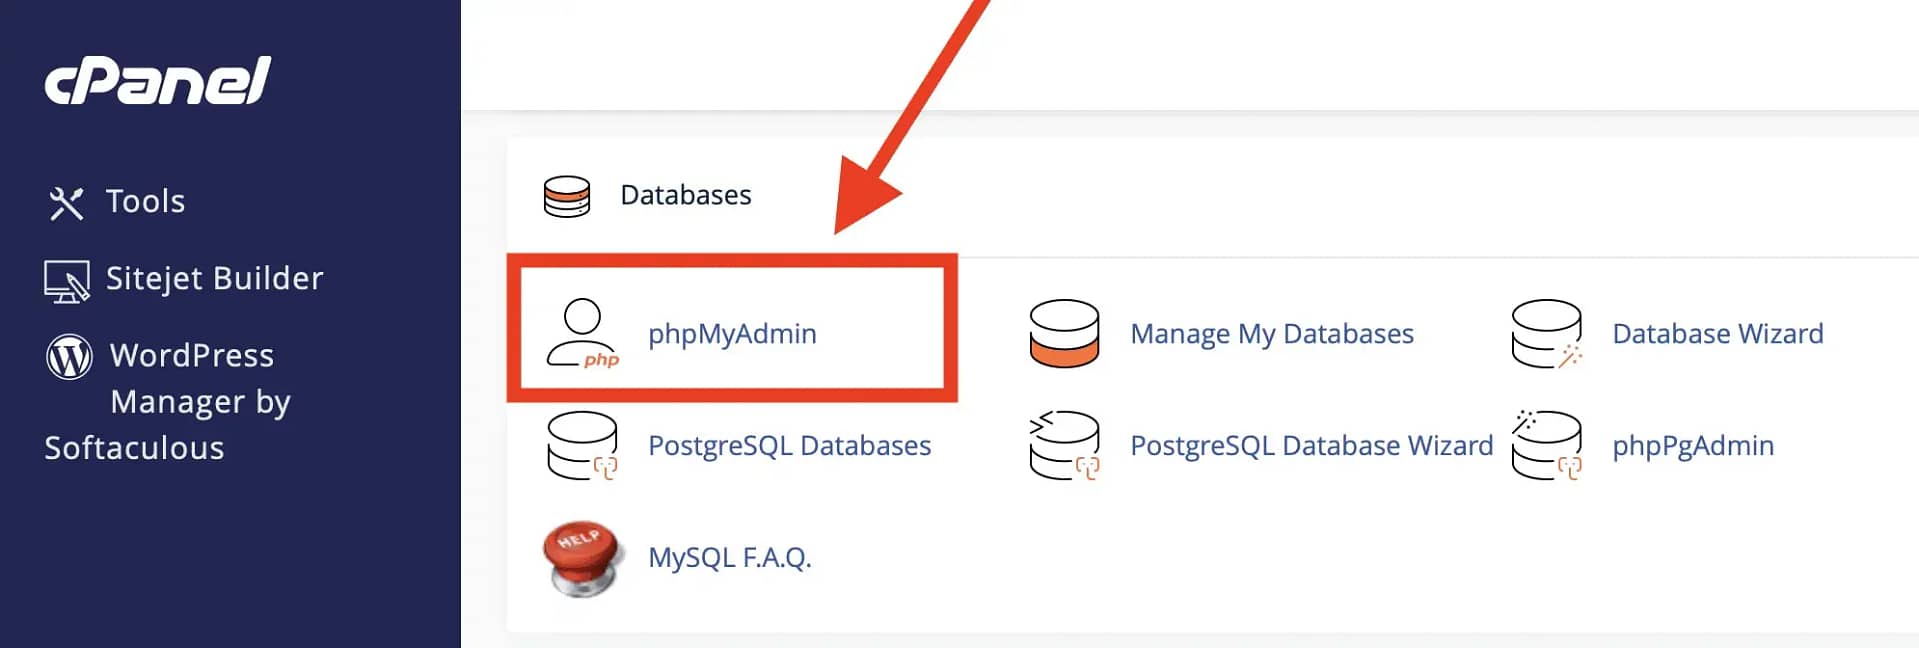1919x648 pixels.
Task: Click the phpPgAdmin database icon
Action: pos(1547,446)
